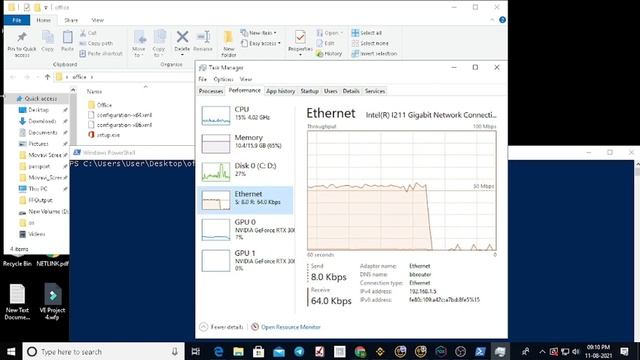The width and height of the screenshot is (640, 360).
Task: Select Documents in navigation pane
Action: (42, 132)
